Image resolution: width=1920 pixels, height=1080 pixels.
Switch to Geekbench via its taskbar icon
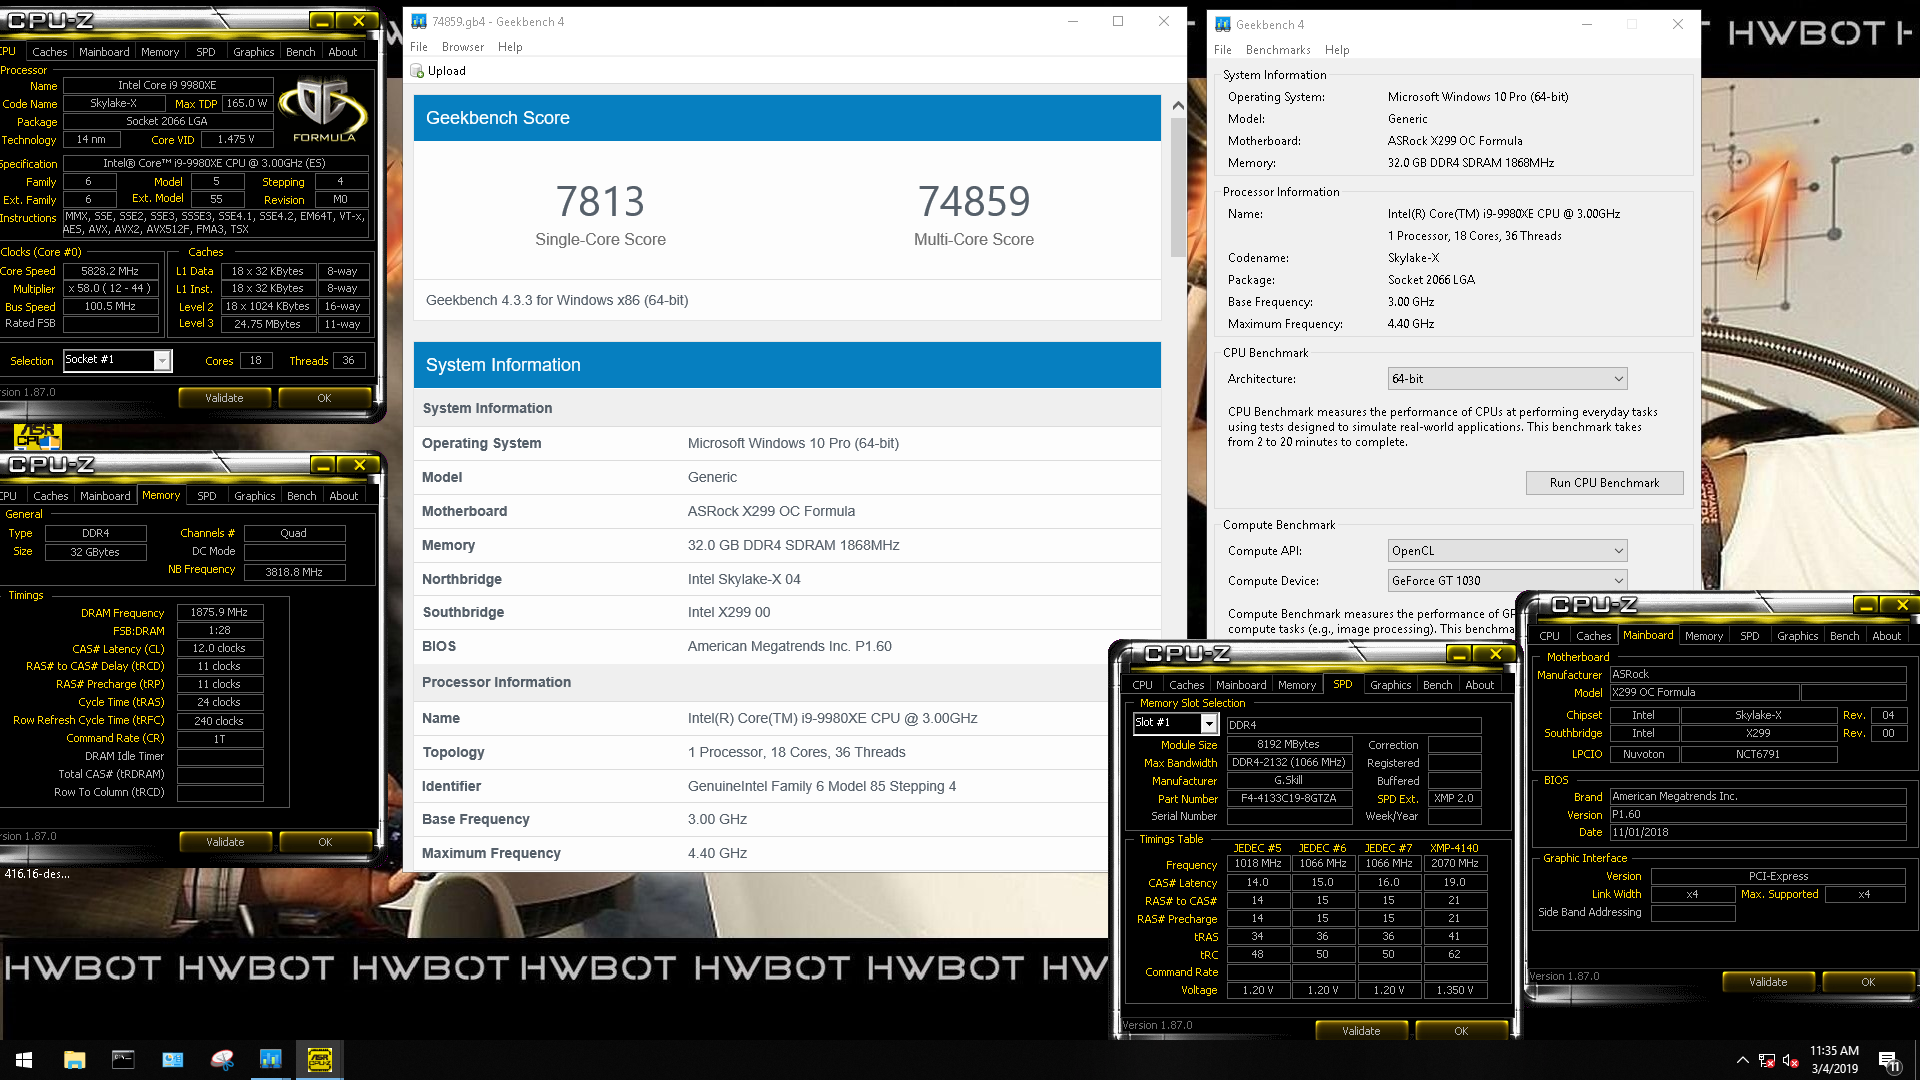(270, 1060)
